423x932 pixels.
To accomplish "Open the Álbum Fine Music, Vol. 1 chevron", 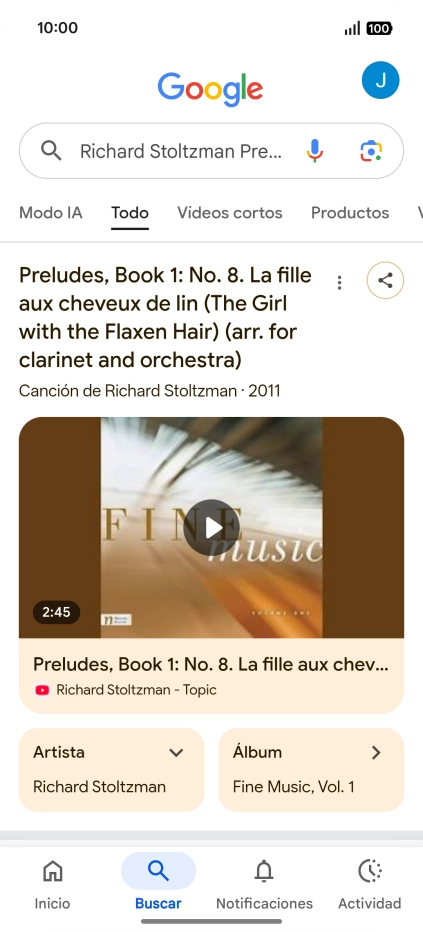I will point(375,752).
